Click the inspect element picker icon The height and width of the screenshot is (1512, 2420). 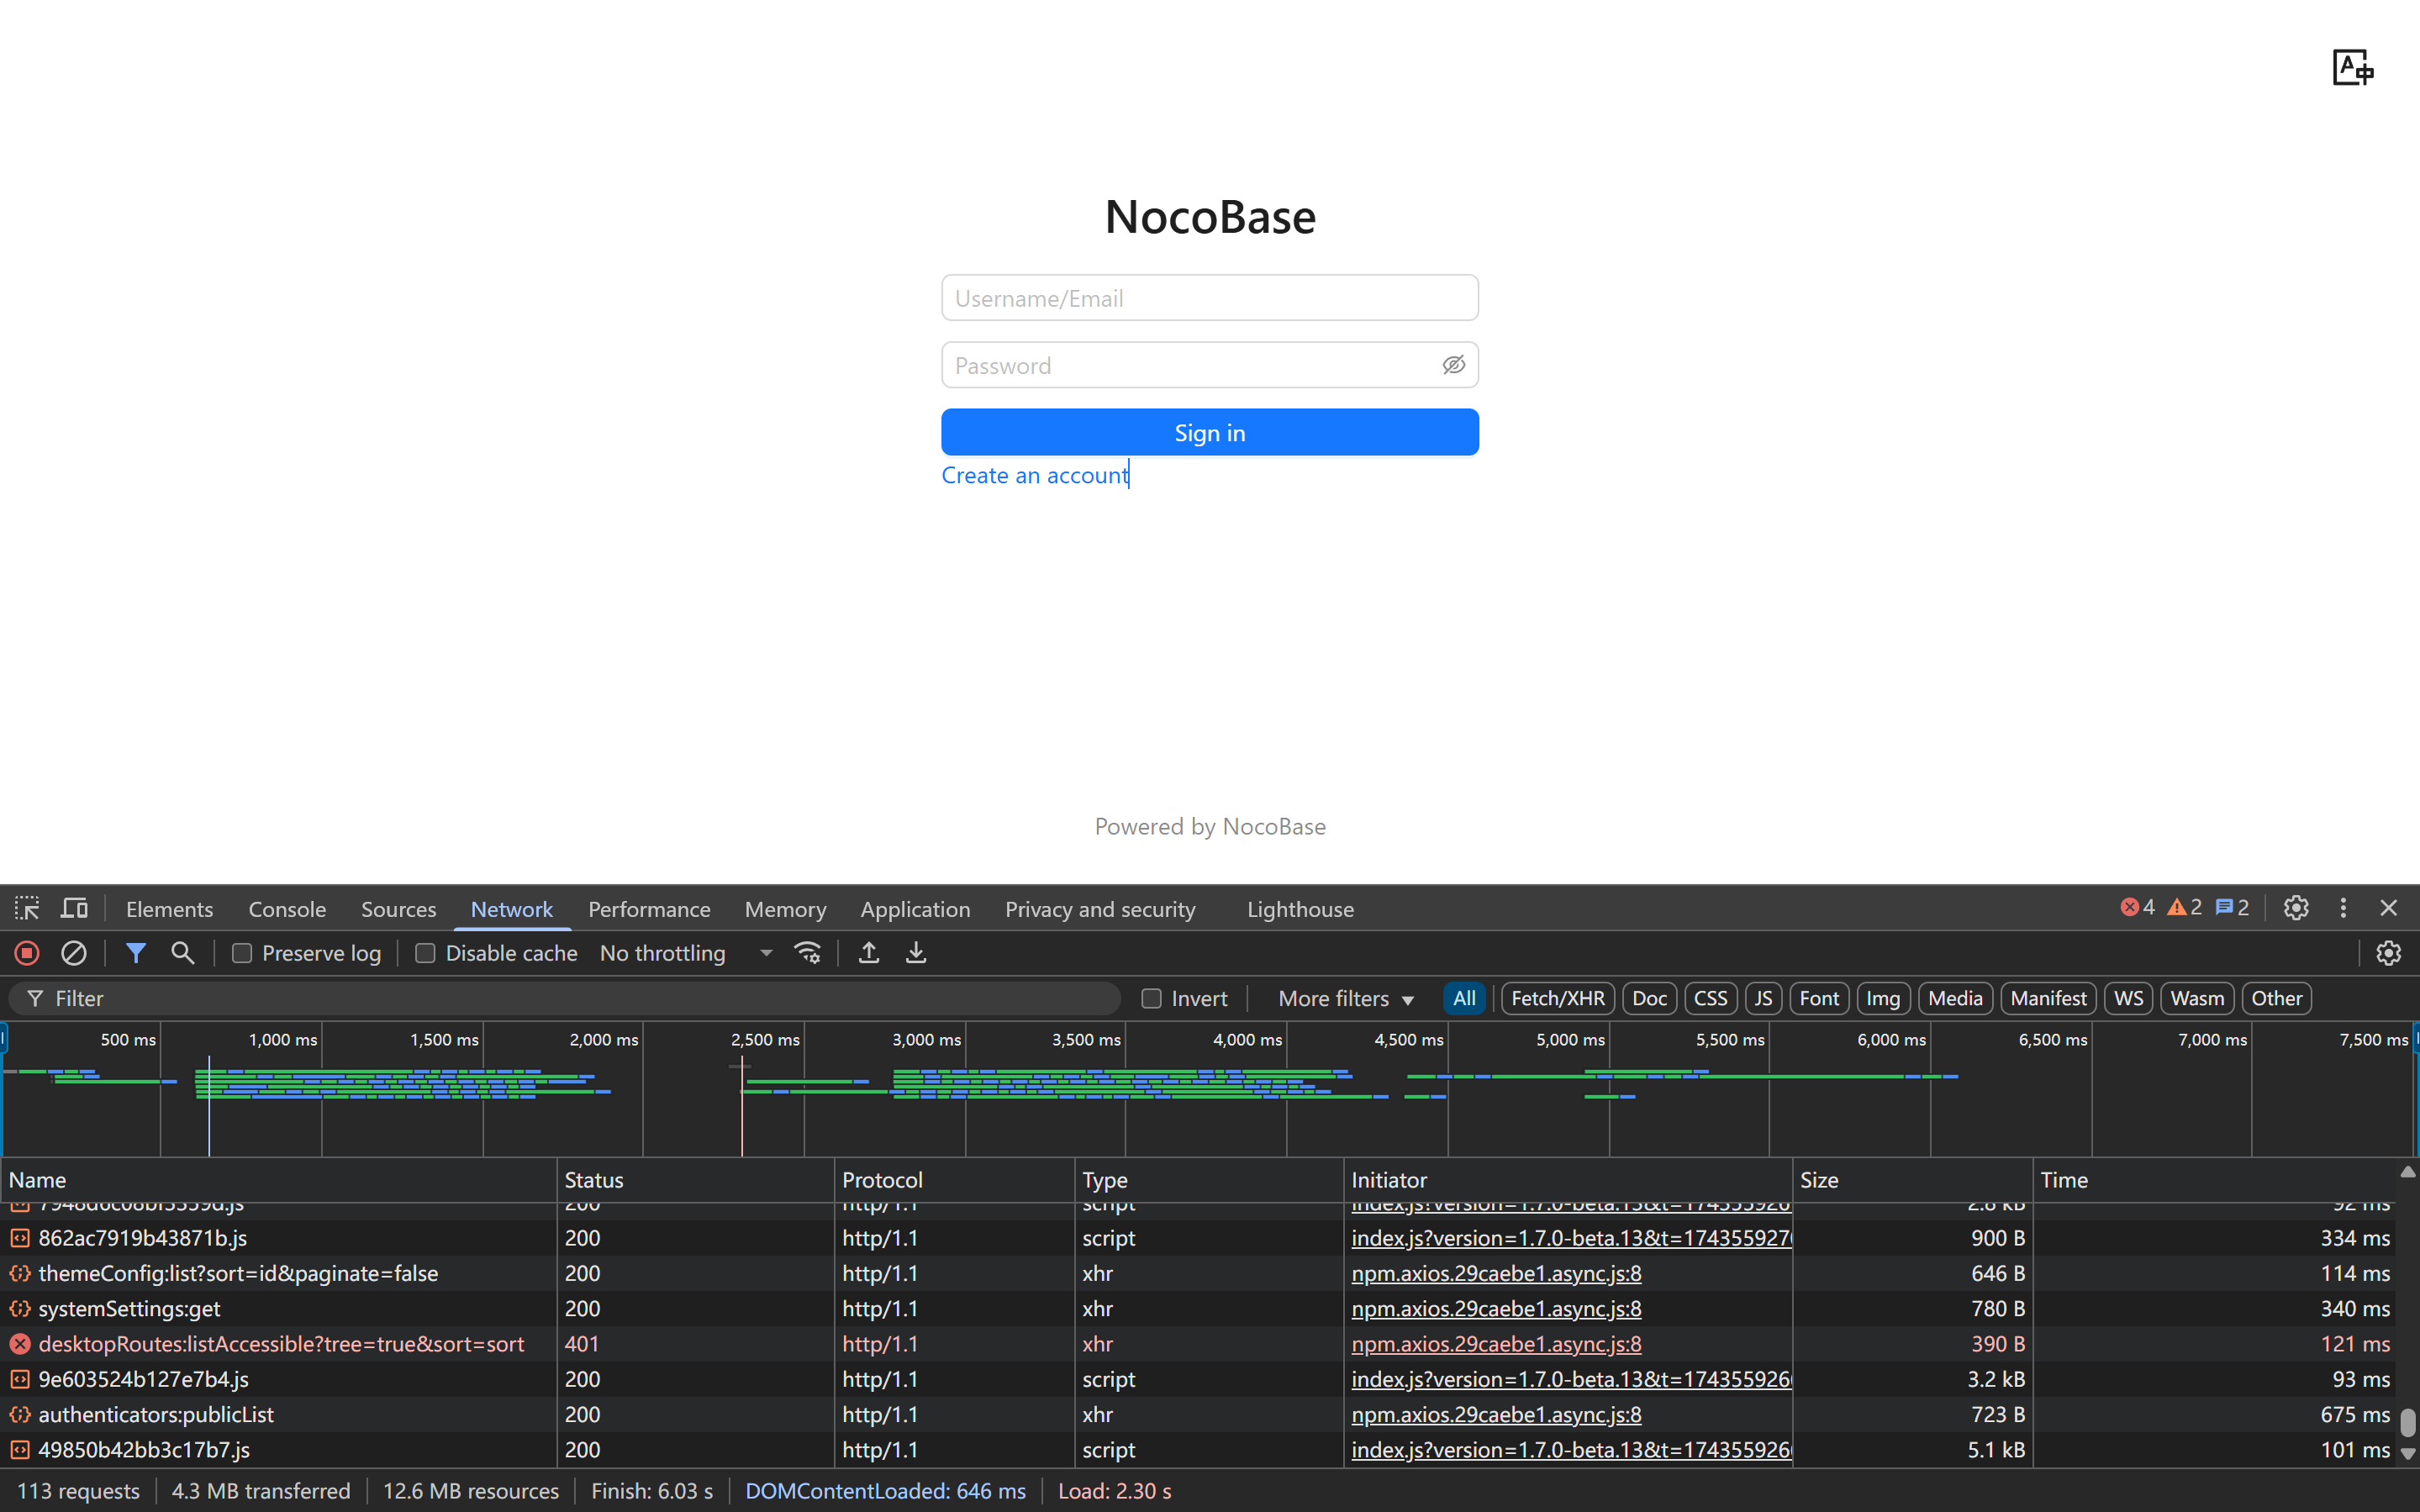[27, 908]
